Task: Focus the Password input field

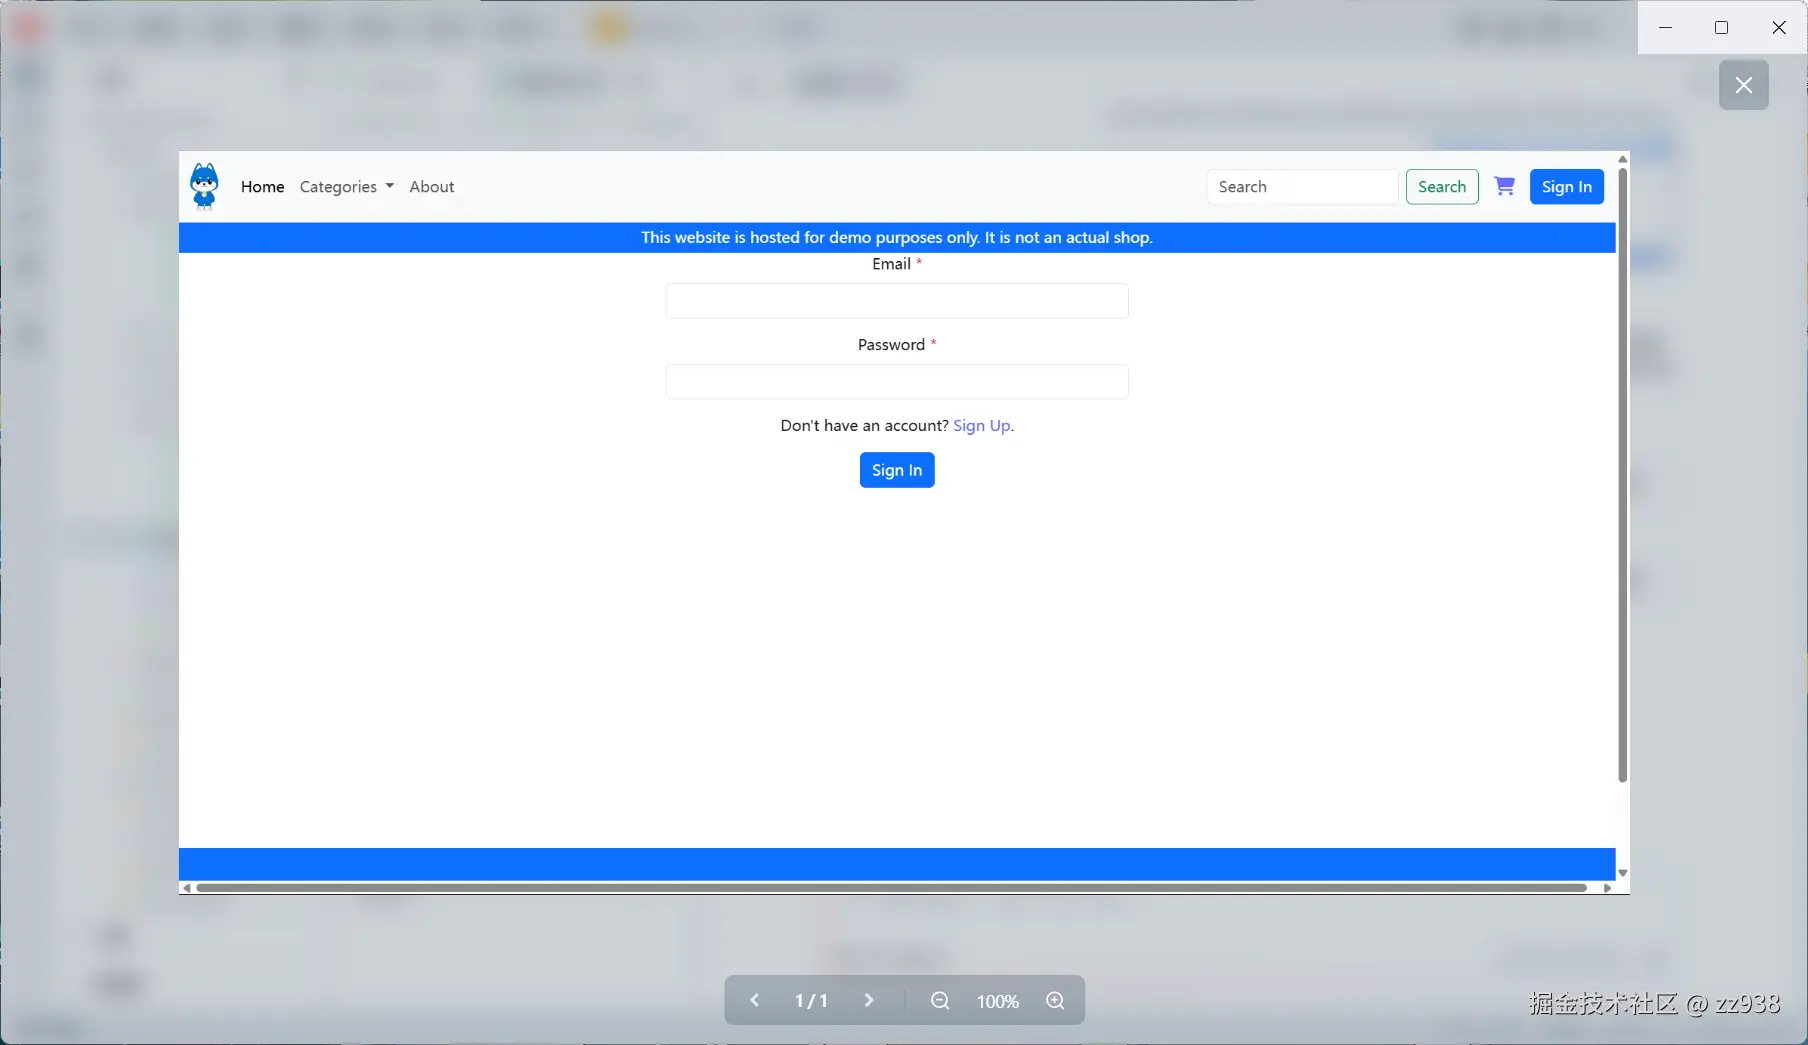Action: click(897, 381)
